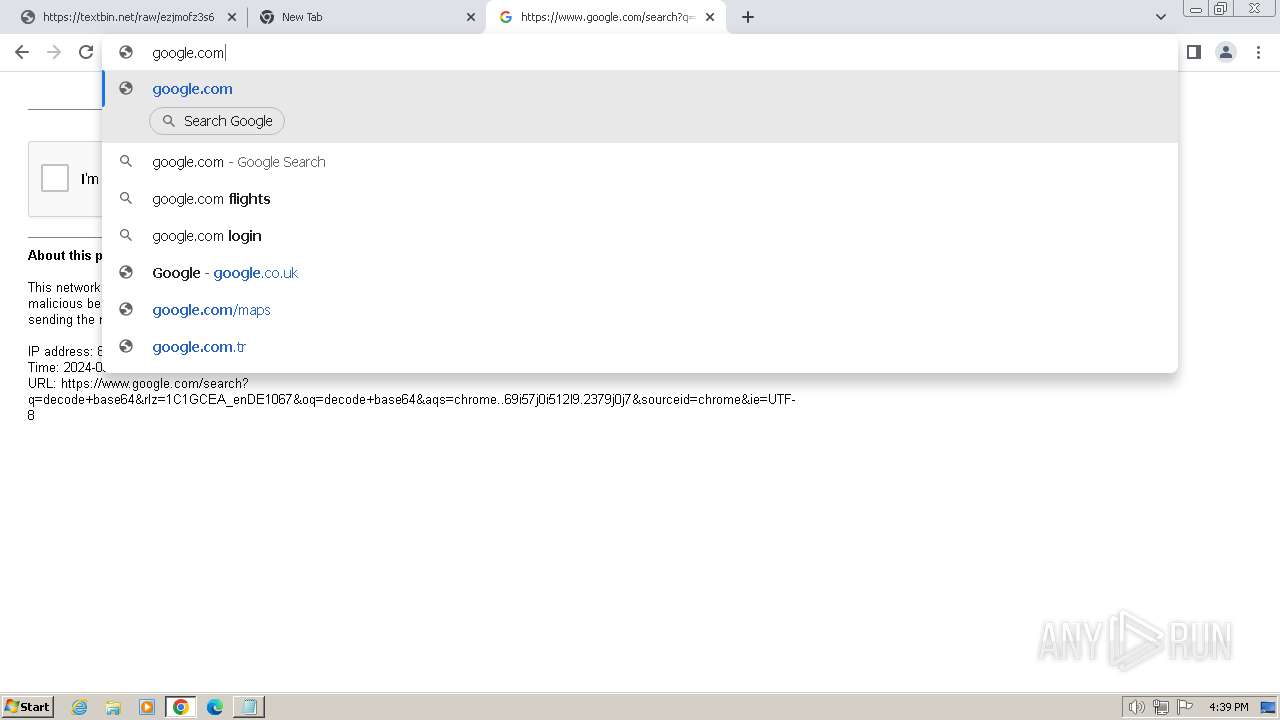The width and height of the screenshot is (1280, 720).
Task: Open the google.com.tr suggestion
Action: [x=640, y=347]
